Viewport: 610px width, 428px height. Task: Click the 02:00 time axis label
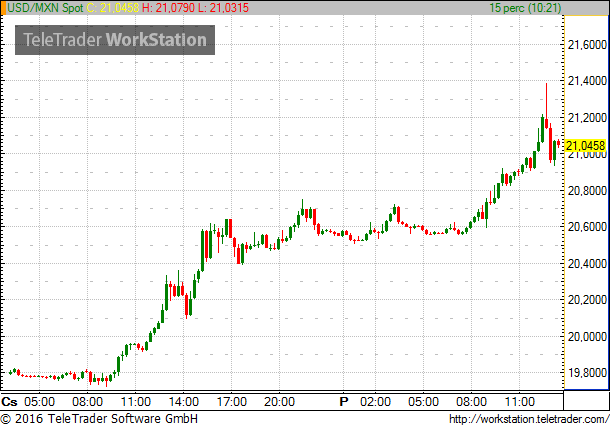[375, 402]
